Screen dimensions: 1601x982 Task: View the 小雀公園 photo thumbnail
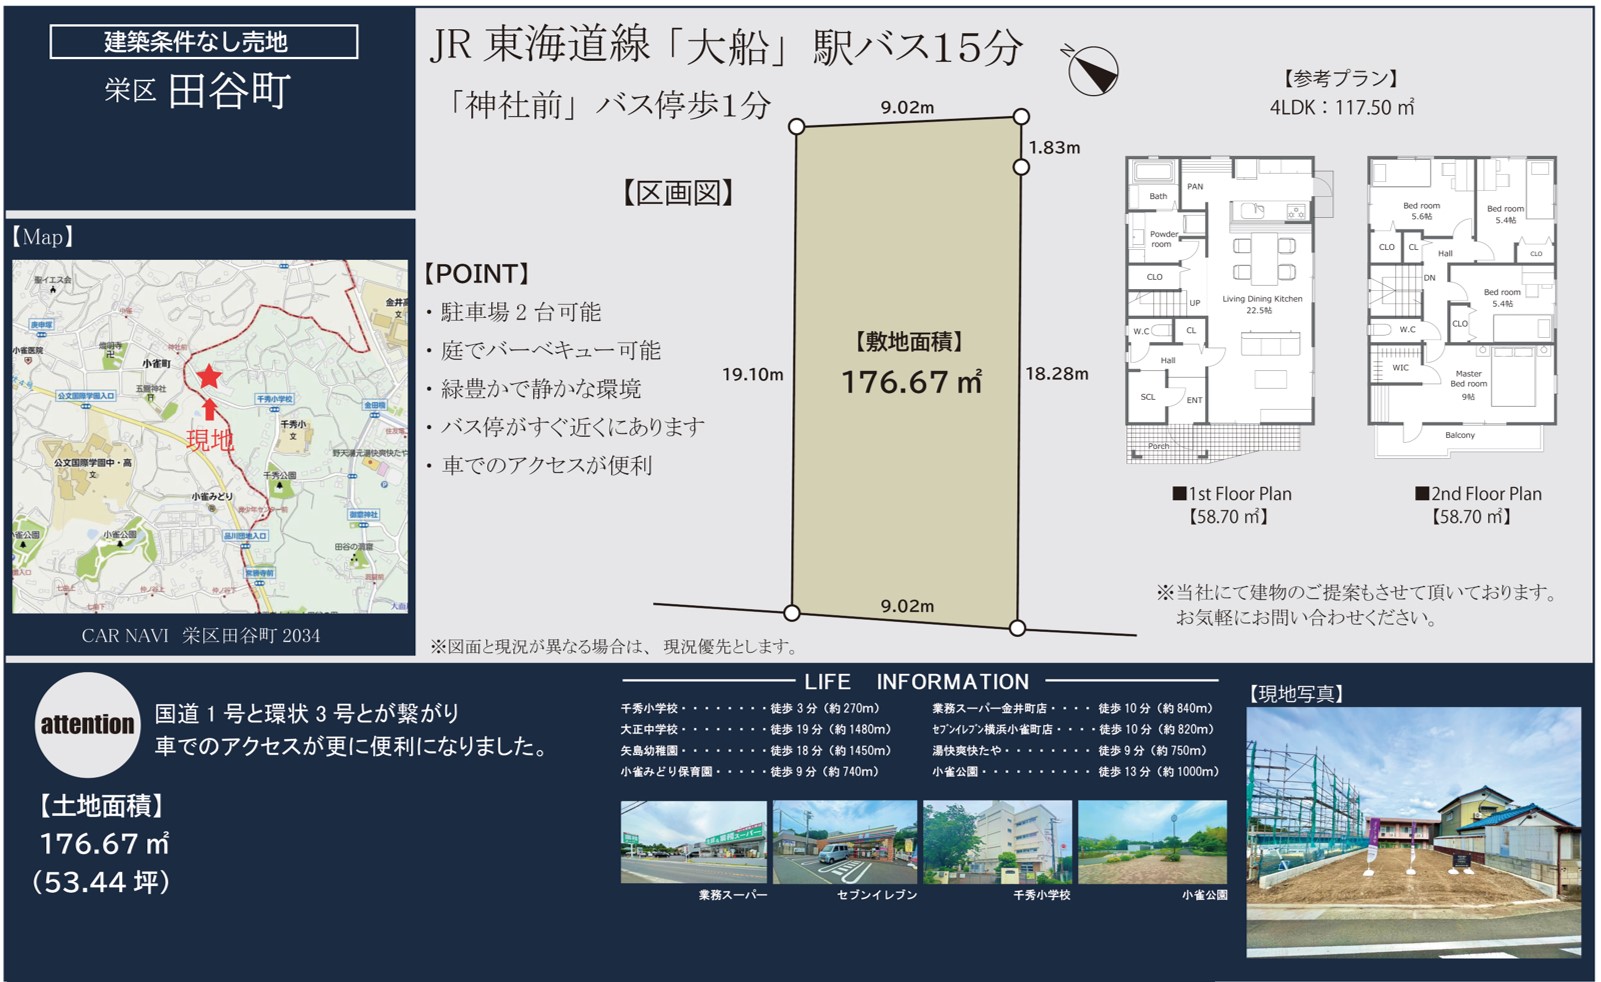(x=1152, y=841)
